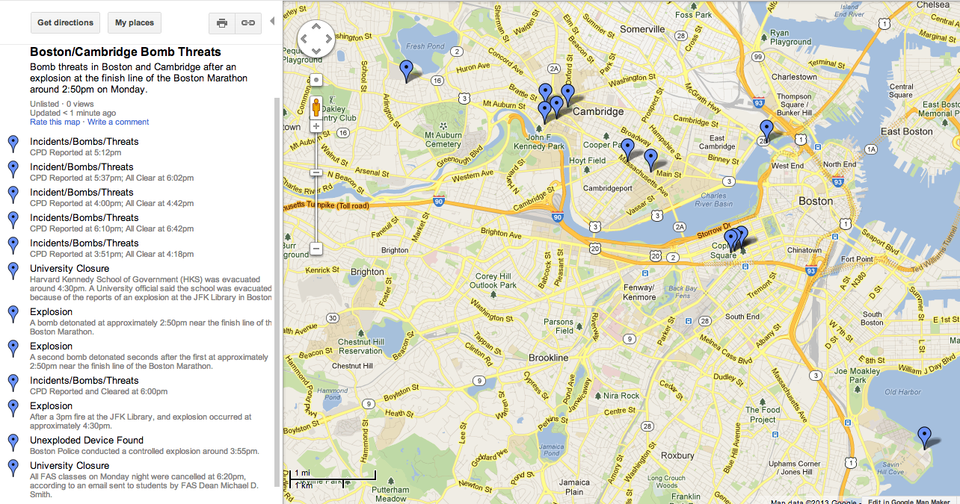Viewport: 960px width, 504px height.
Task: Select the pin beside second bomb Explosion entry
Action: (13, 349)
